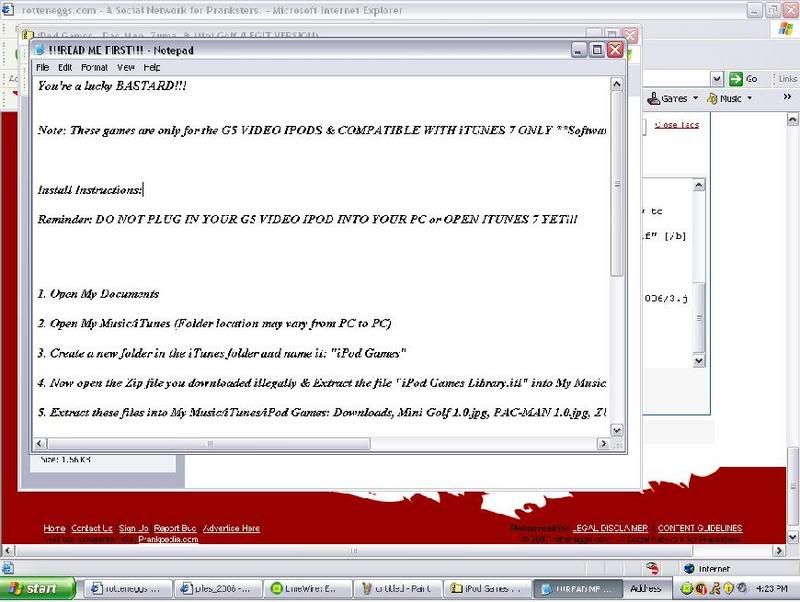Click the Notepad title bar icon
This screenshot has height=602, width=800.
(x=40, y=50)
